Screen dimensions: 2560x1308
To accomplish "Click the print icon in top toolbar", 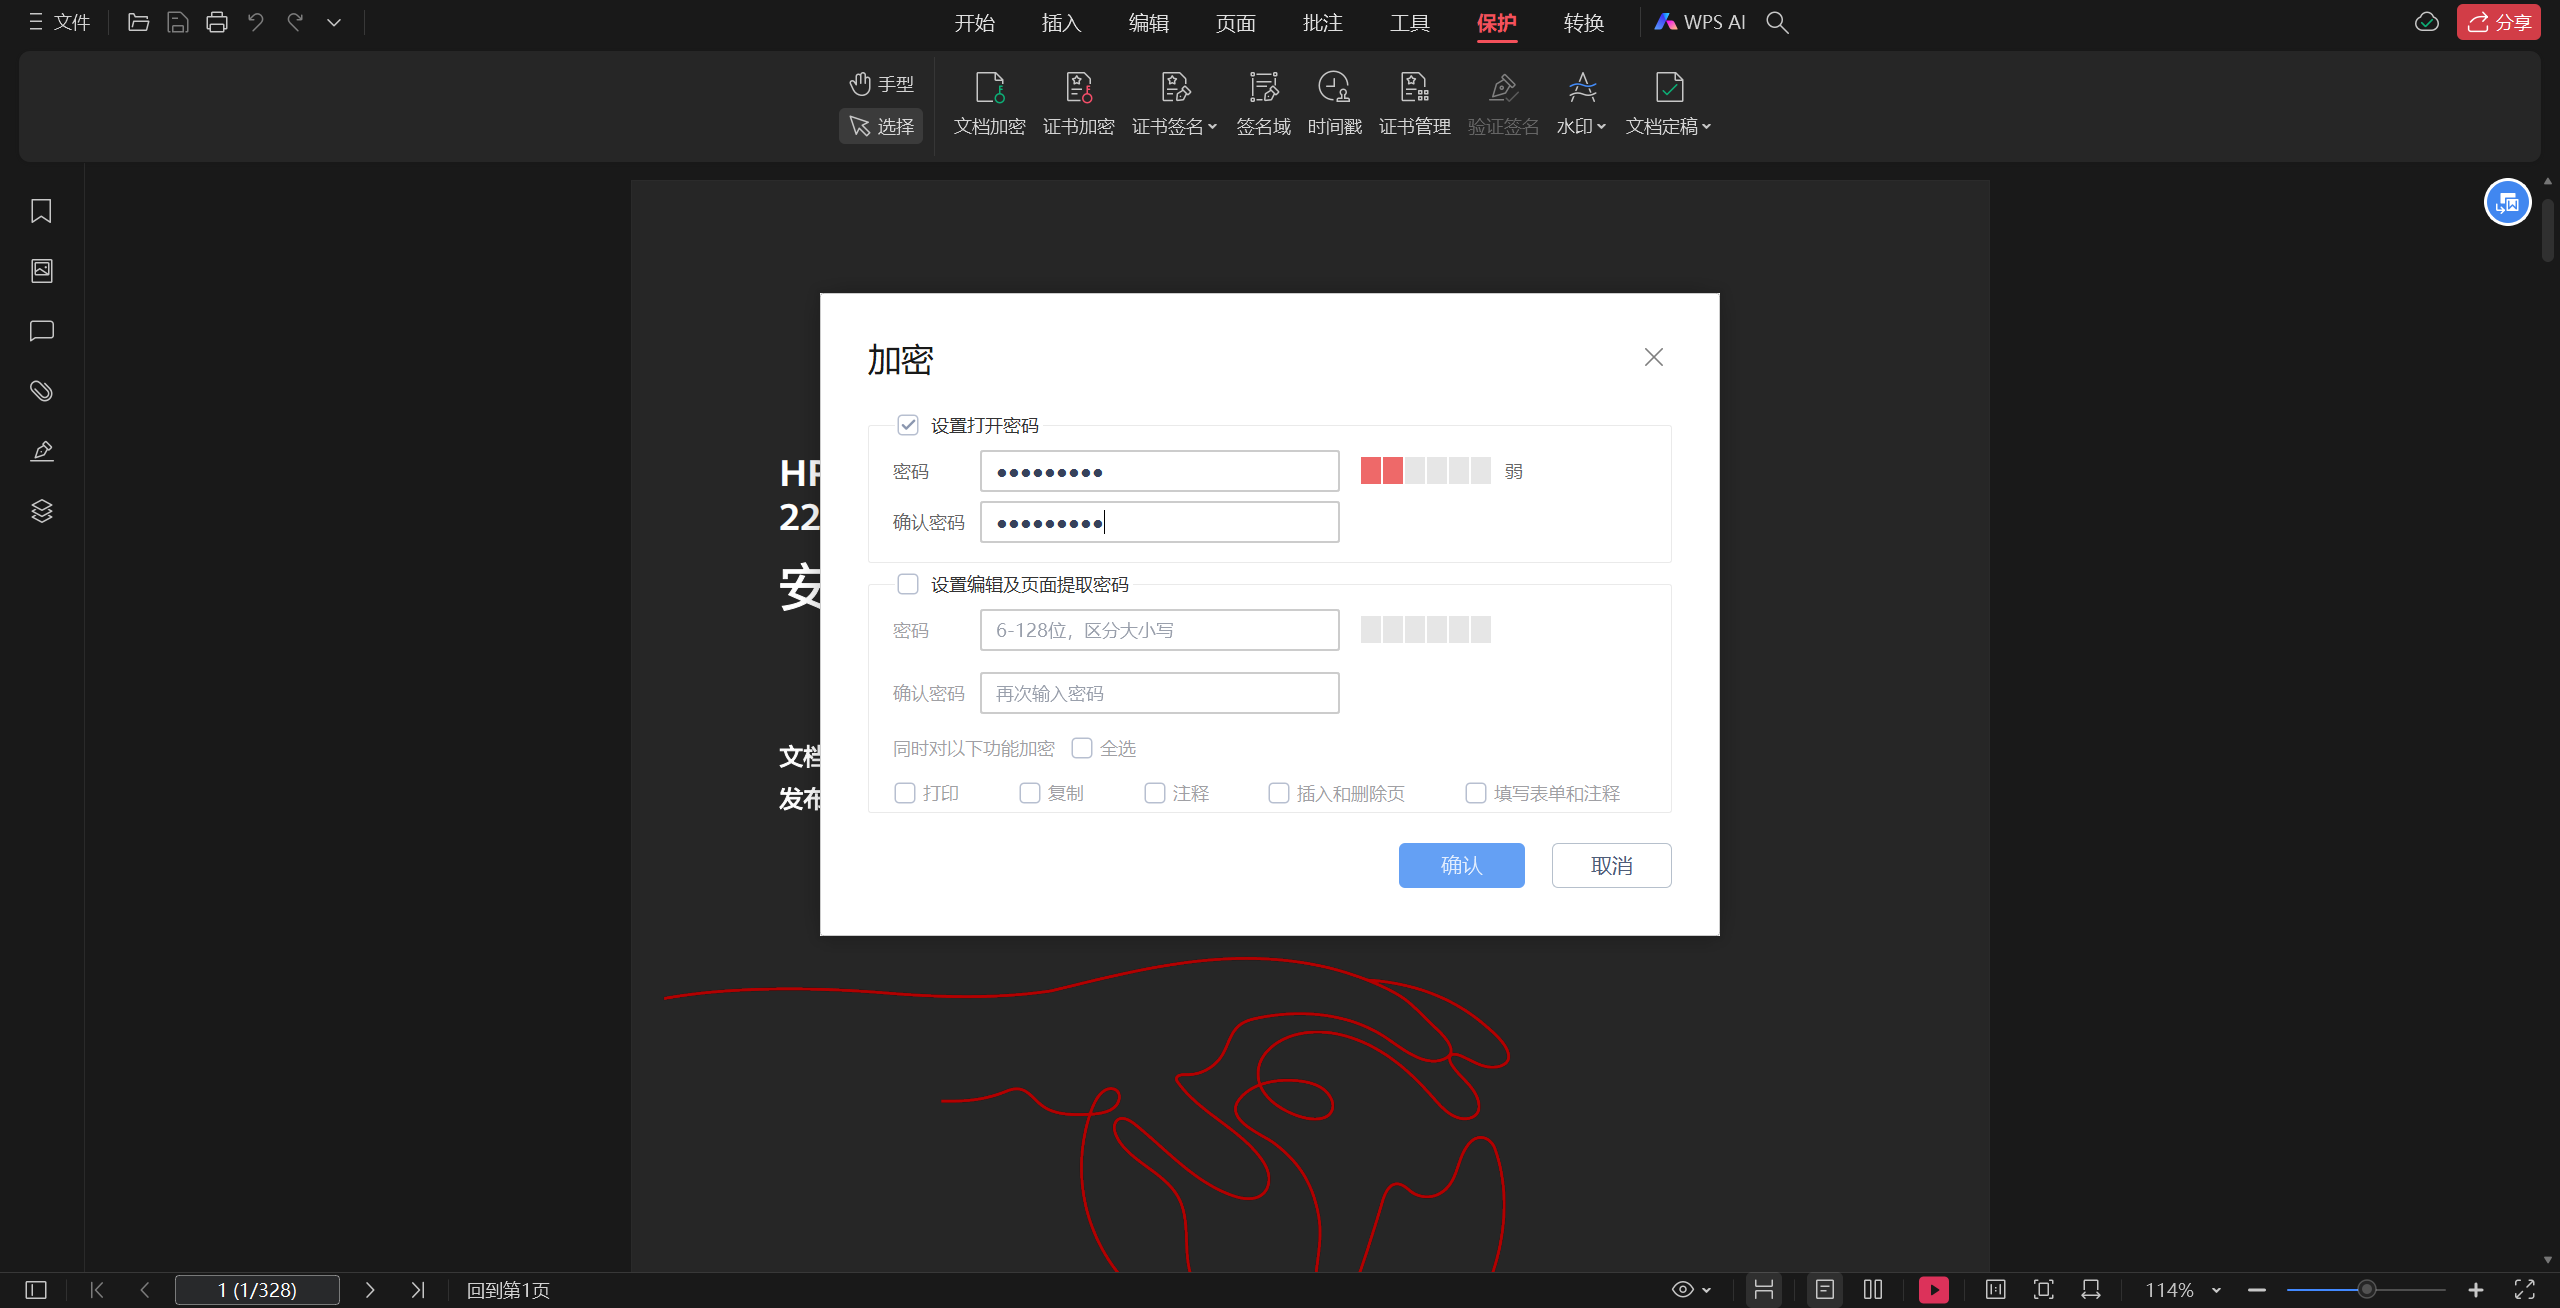I will (217, 22).
